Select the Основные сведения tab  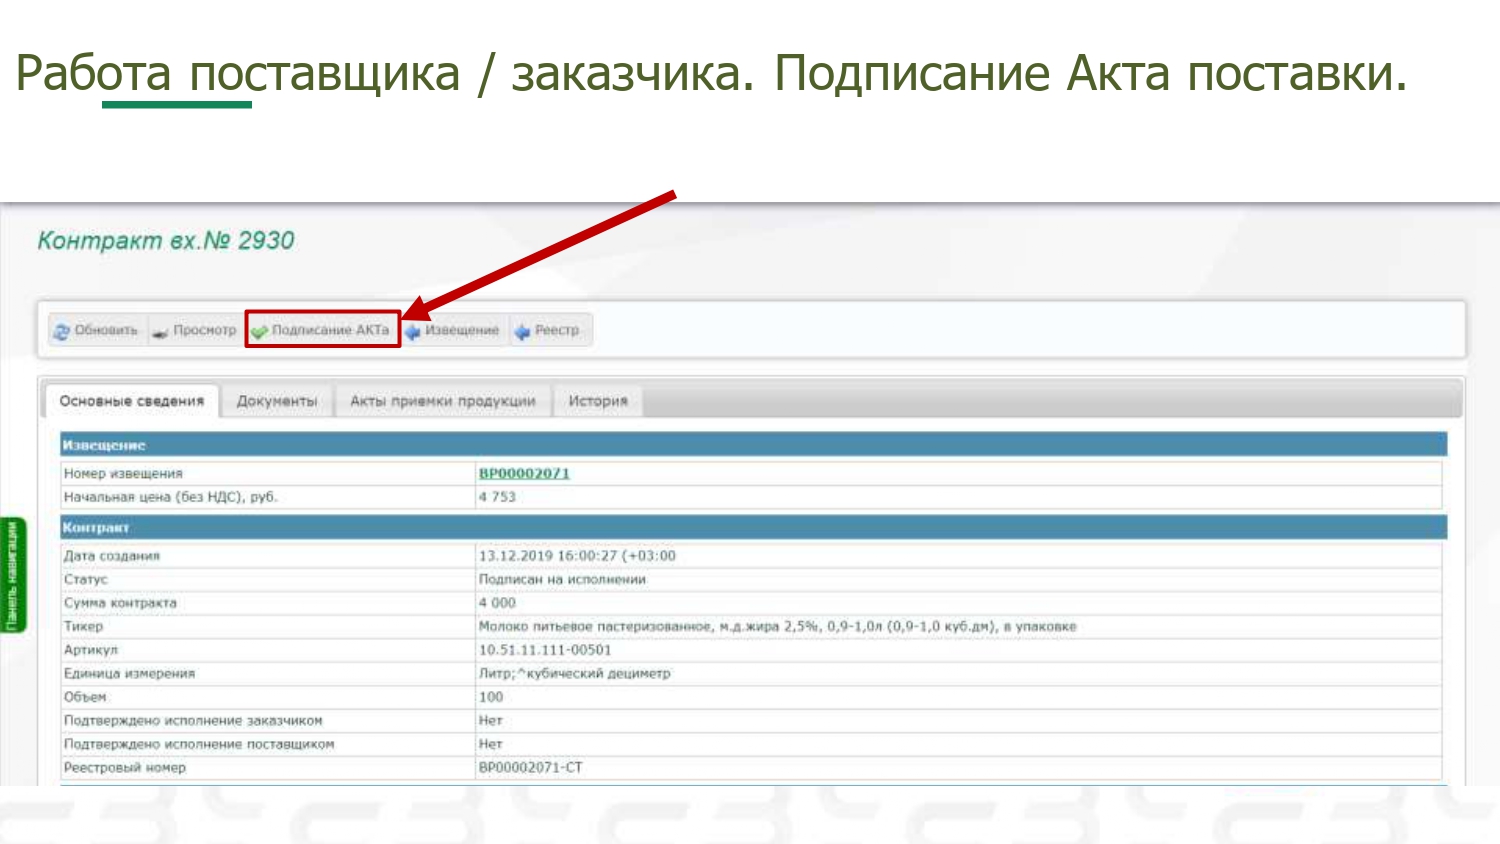[x=131, y=401]
